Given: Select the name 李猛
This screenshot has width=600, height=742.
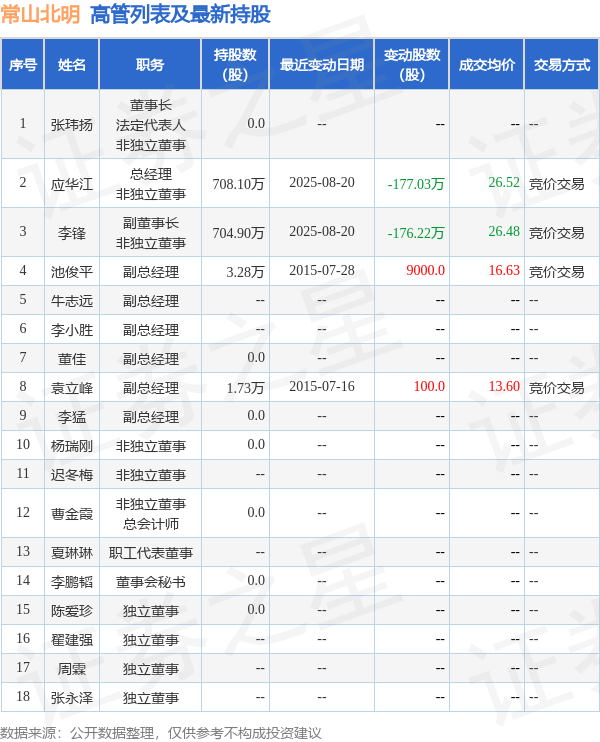Looking at the screenshot, I should (71, 417).
